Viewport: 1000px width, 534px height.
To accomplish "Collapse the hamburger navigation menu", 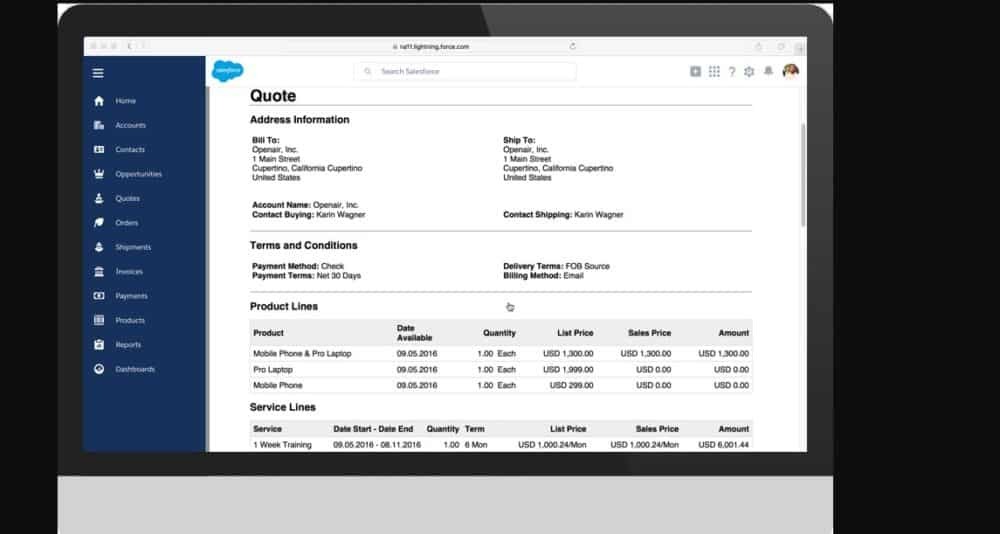I will coord(98,72).
